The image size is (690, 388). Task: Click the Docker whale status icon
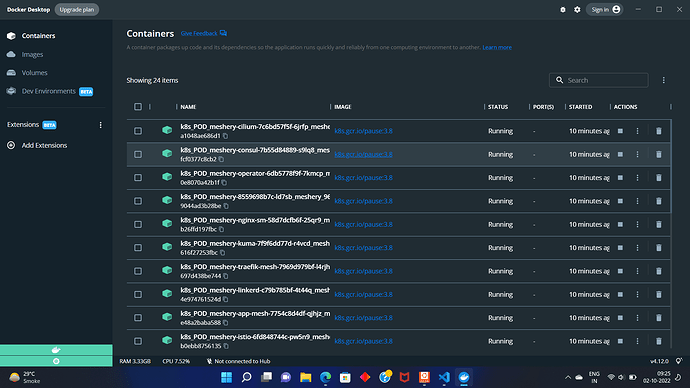pos(56,350)
